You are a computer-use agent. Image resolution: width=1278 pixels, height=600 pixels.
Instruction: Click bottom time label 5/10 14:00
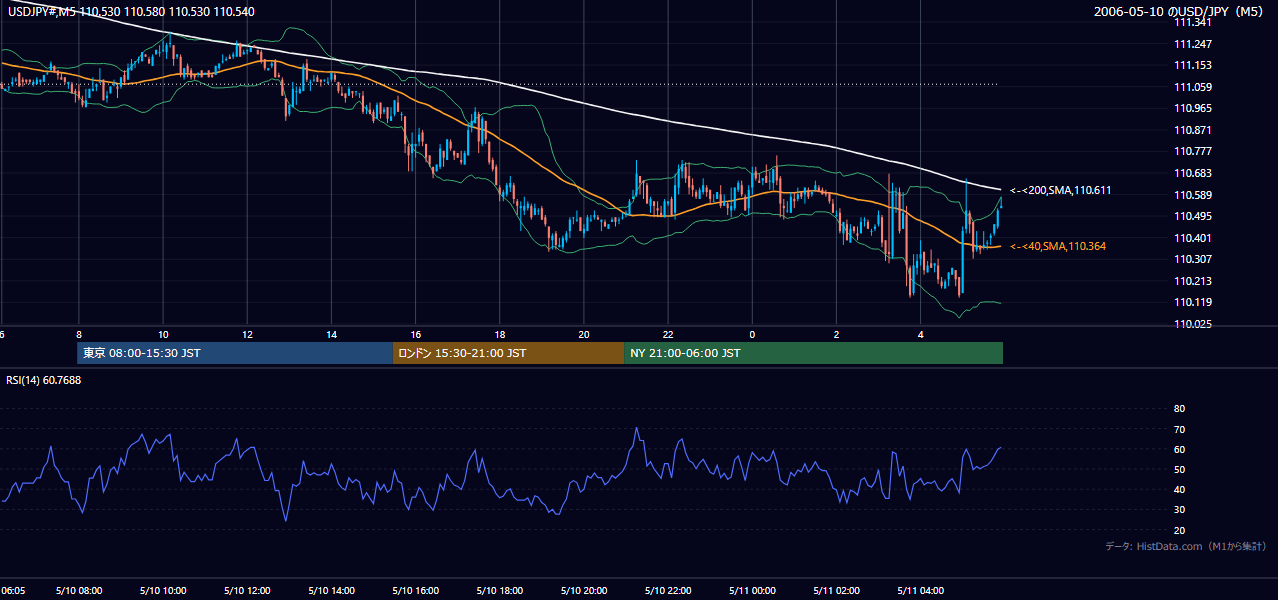(331, 591)
